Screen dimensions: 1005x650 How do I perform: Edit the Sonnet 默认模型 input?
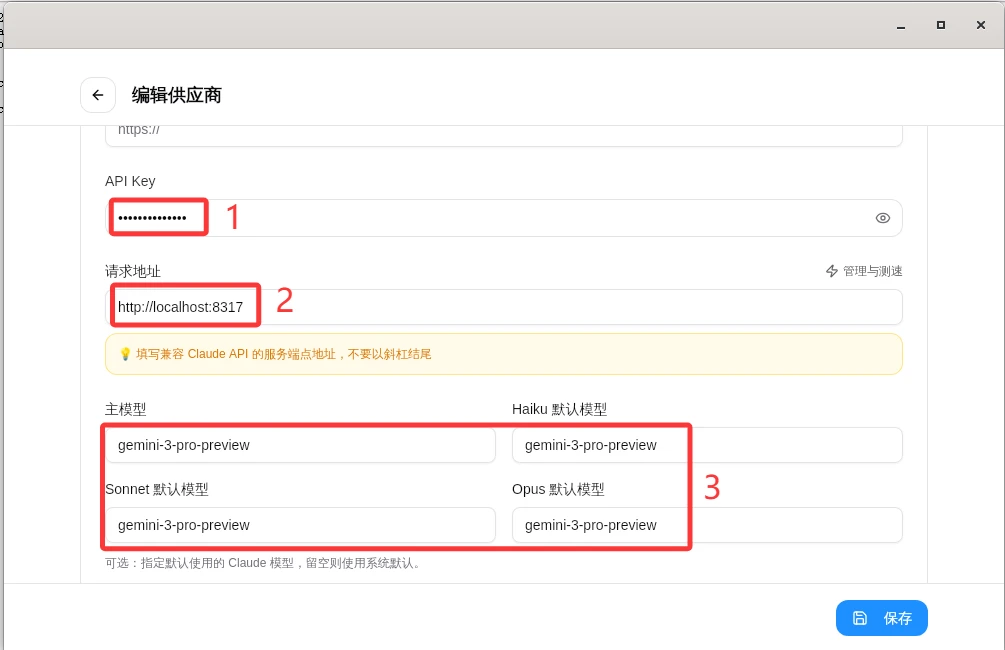pyautogui.click(x=300, y=525)
